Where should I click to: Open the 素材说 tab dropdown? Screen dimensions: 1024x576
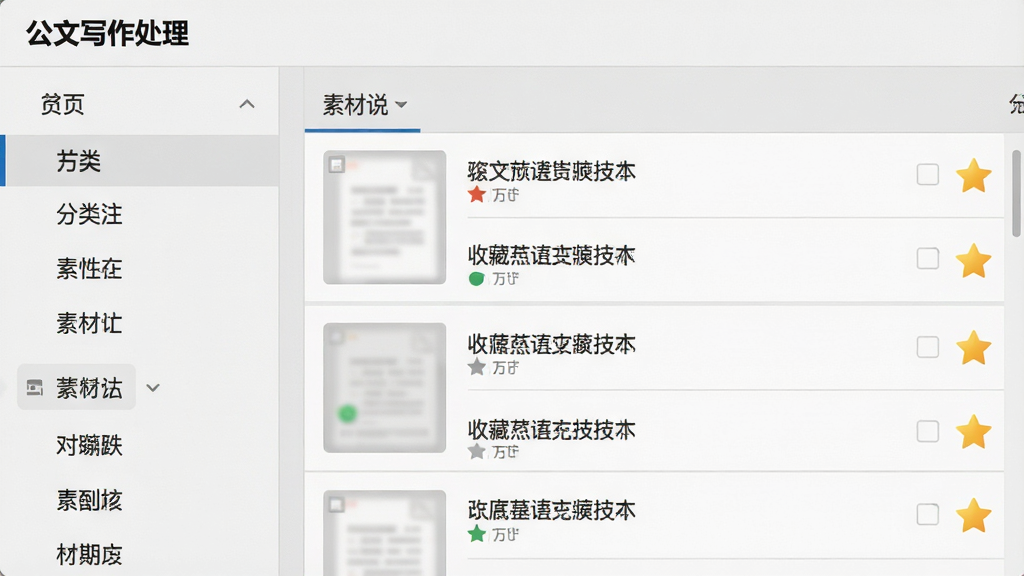pos(364,104)
